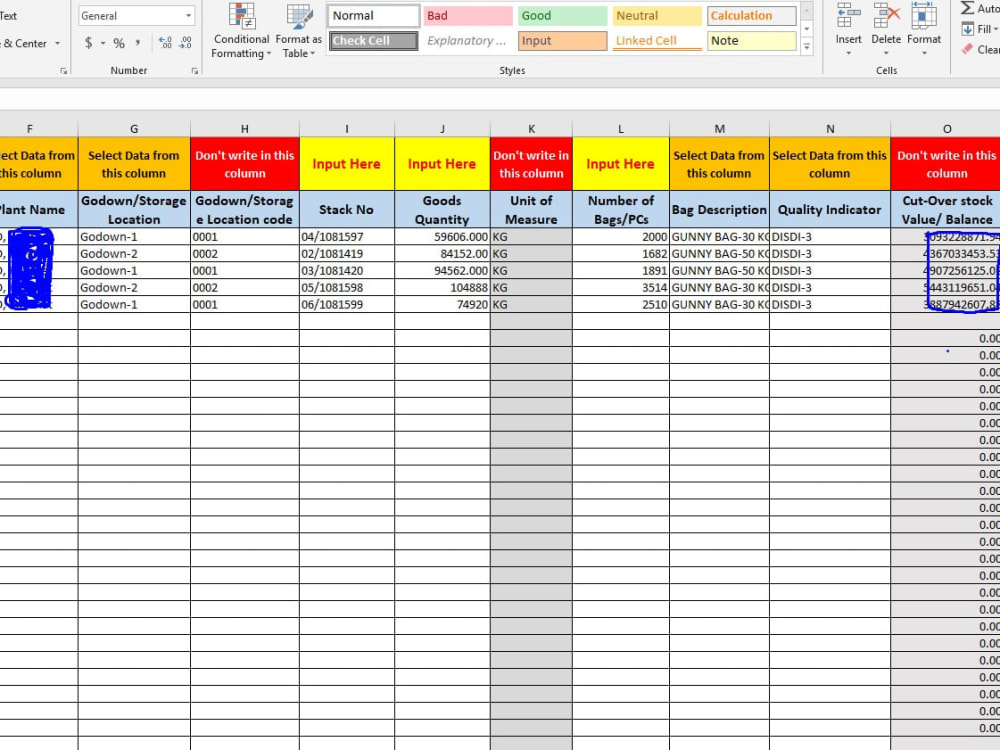Apply the Explanatory text style

tap(468, 40)
